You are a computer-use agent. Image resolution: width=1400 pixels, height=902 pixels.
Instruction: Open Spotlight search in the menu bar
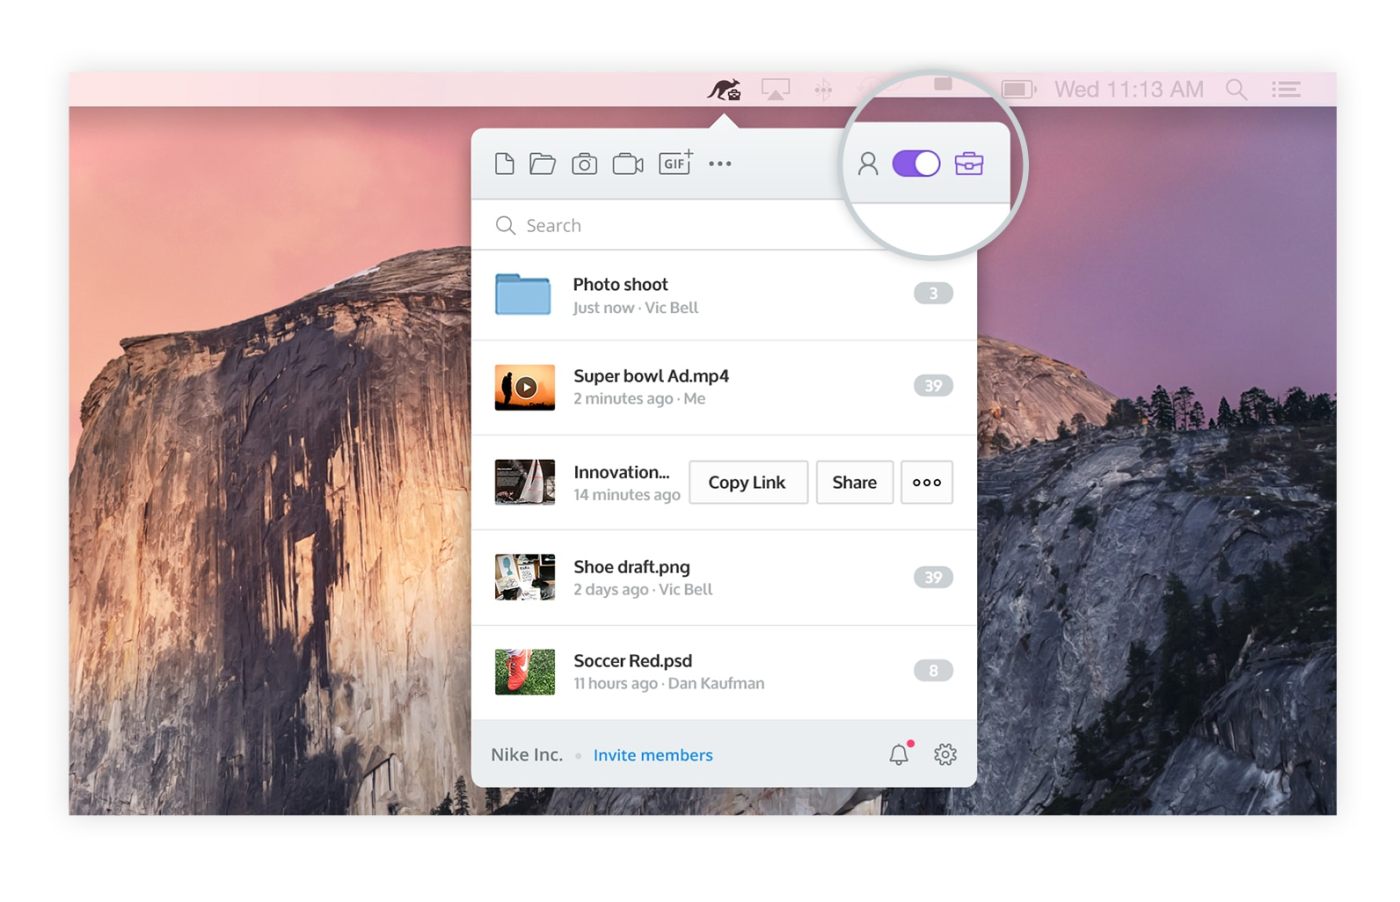[1236, 89]
